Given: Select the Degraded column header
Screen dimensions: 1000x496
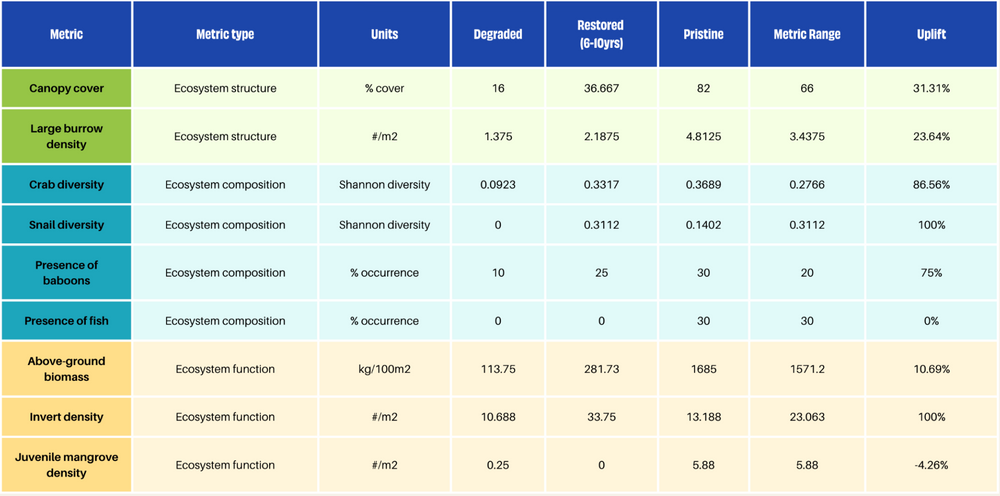Looking at the screenshot, I should 498,34.
